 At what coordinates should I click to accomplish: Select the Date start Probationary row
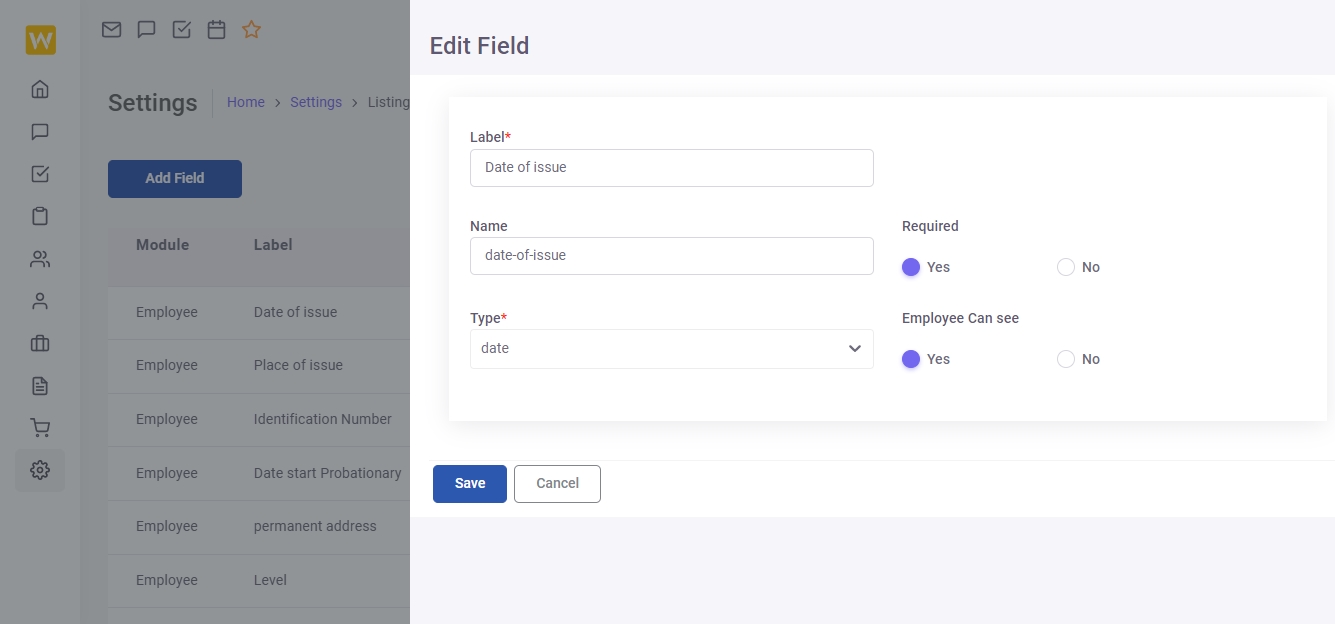pos(259,474)
